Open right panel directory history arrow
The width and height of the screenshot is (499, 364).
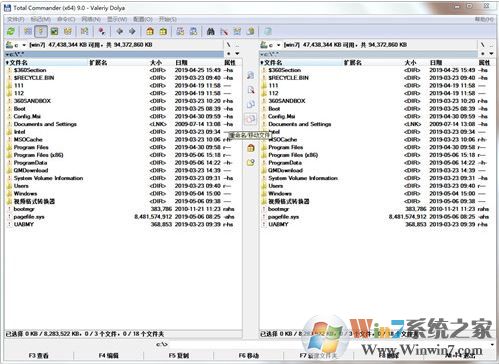pyautogui.click(x=491, y=54)
